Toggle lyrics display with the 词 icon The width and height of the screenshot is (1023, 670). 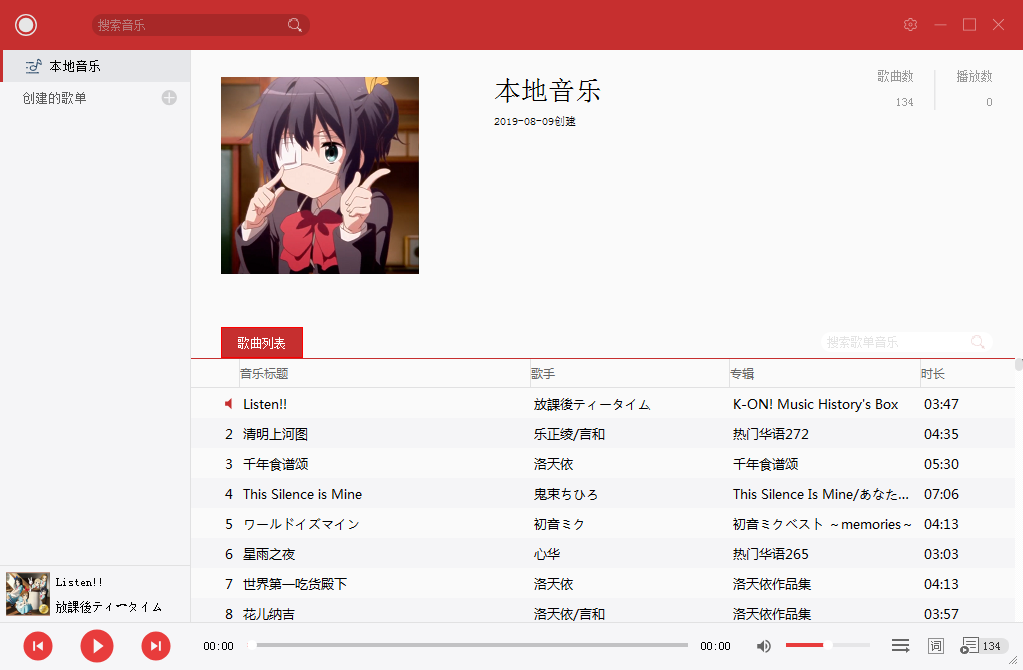pyautogui.click(x=936, y=646)
